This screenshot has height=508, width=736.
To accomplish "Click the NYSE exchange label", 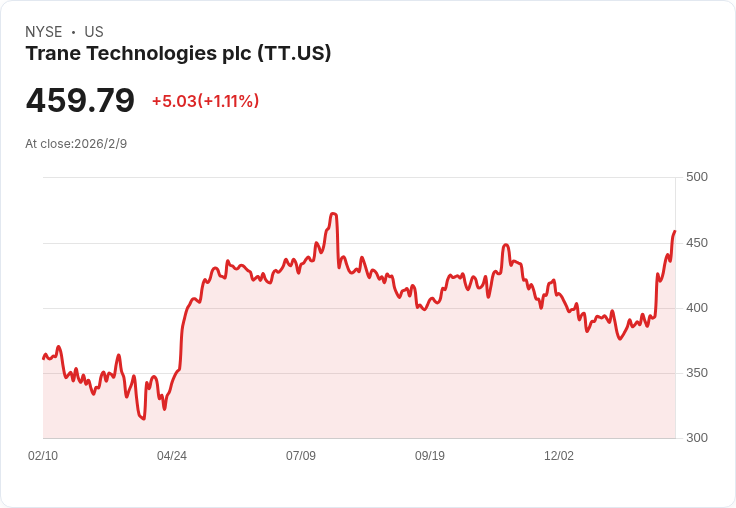I will pos(44,32).
